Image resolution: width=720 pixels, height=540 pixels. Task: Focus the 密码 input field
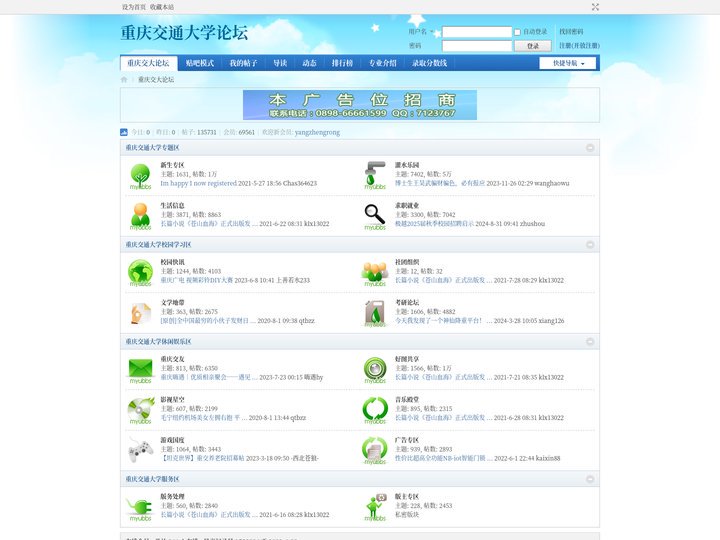tap(477, 46)
